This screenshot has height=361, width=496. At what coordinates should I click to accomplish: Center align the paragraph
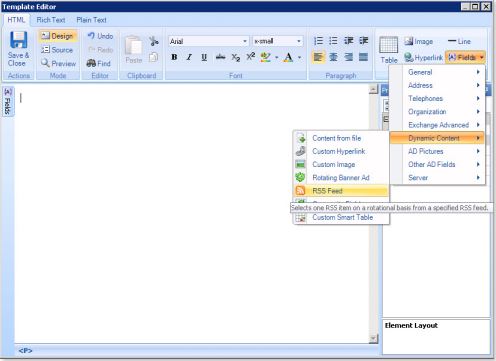tap(333, 57)
